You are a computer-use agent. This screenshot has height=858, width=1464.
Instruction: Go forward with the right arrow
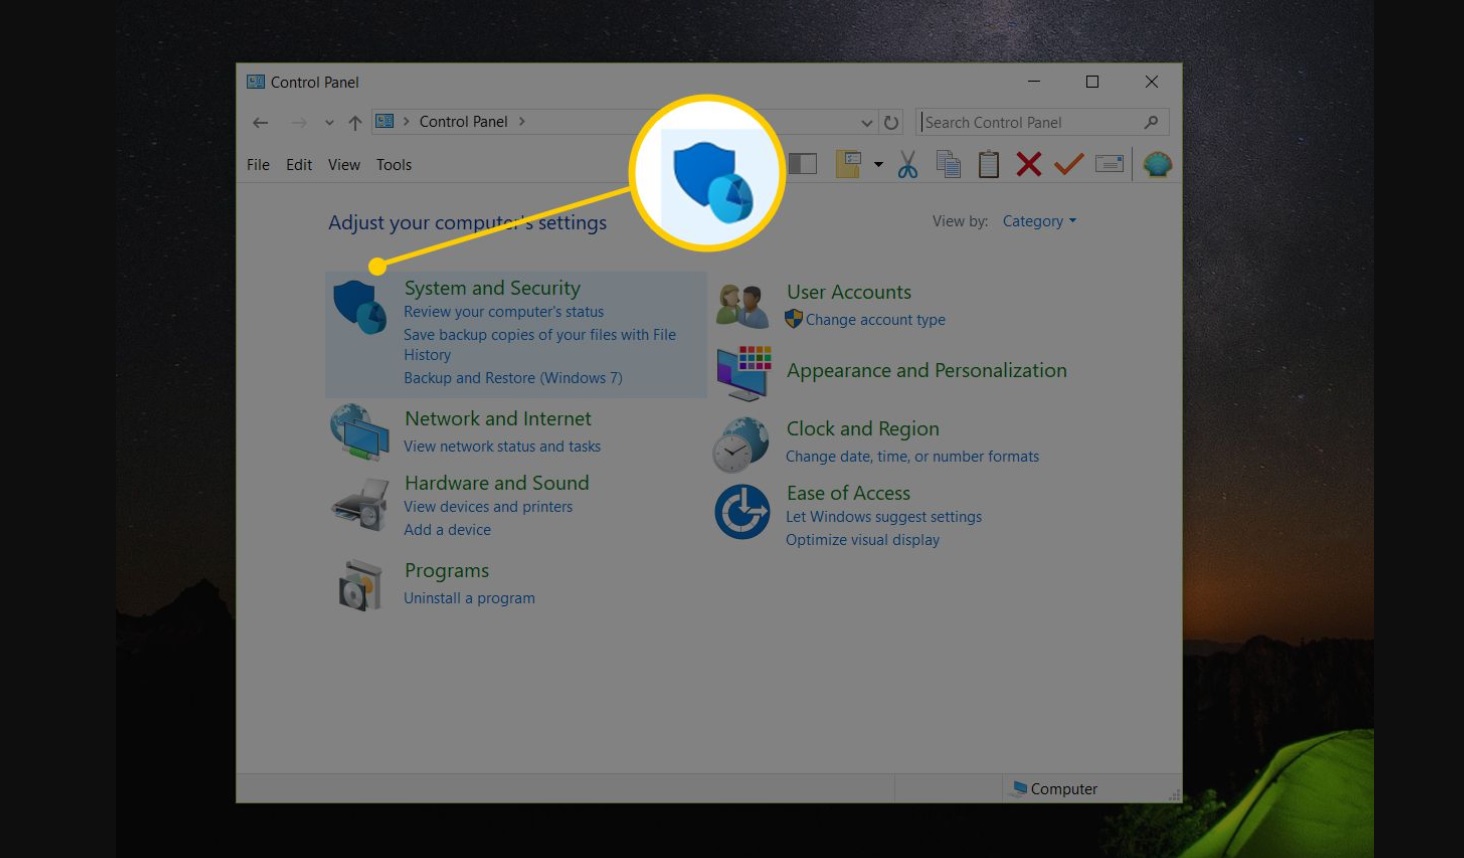pyautogui.click(x=298, y=122)
